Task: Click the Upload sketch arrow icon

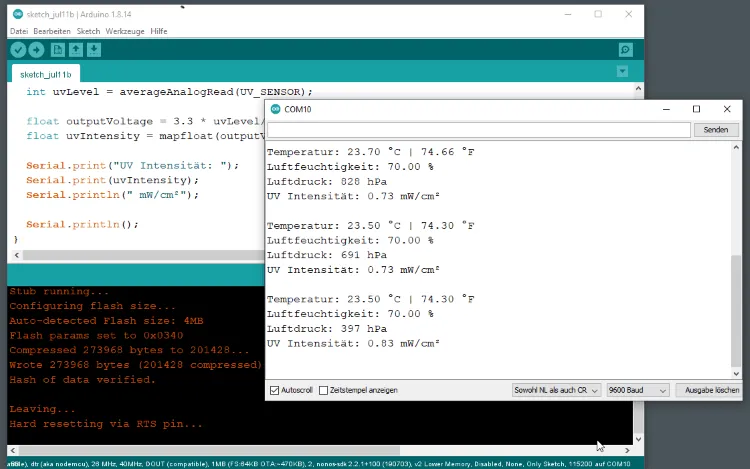Action: coord(36,50)
